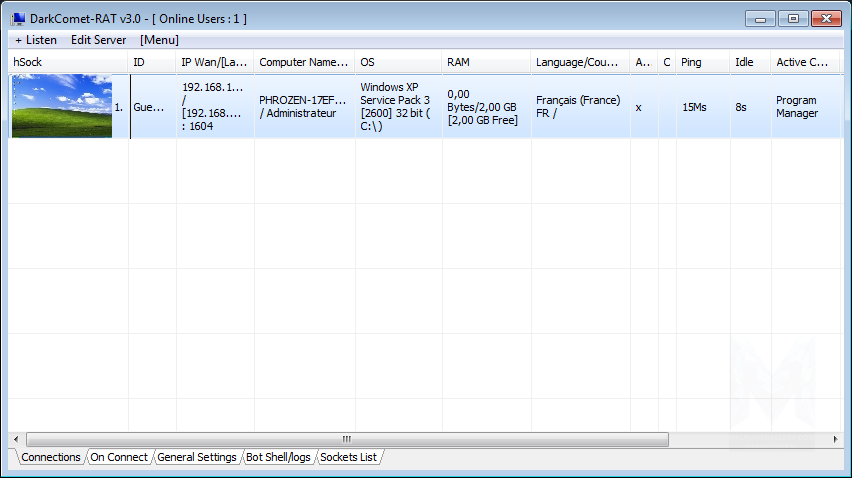The image size is (852, 478).
Task: Click the RAM column header
Action: (486, 62)
